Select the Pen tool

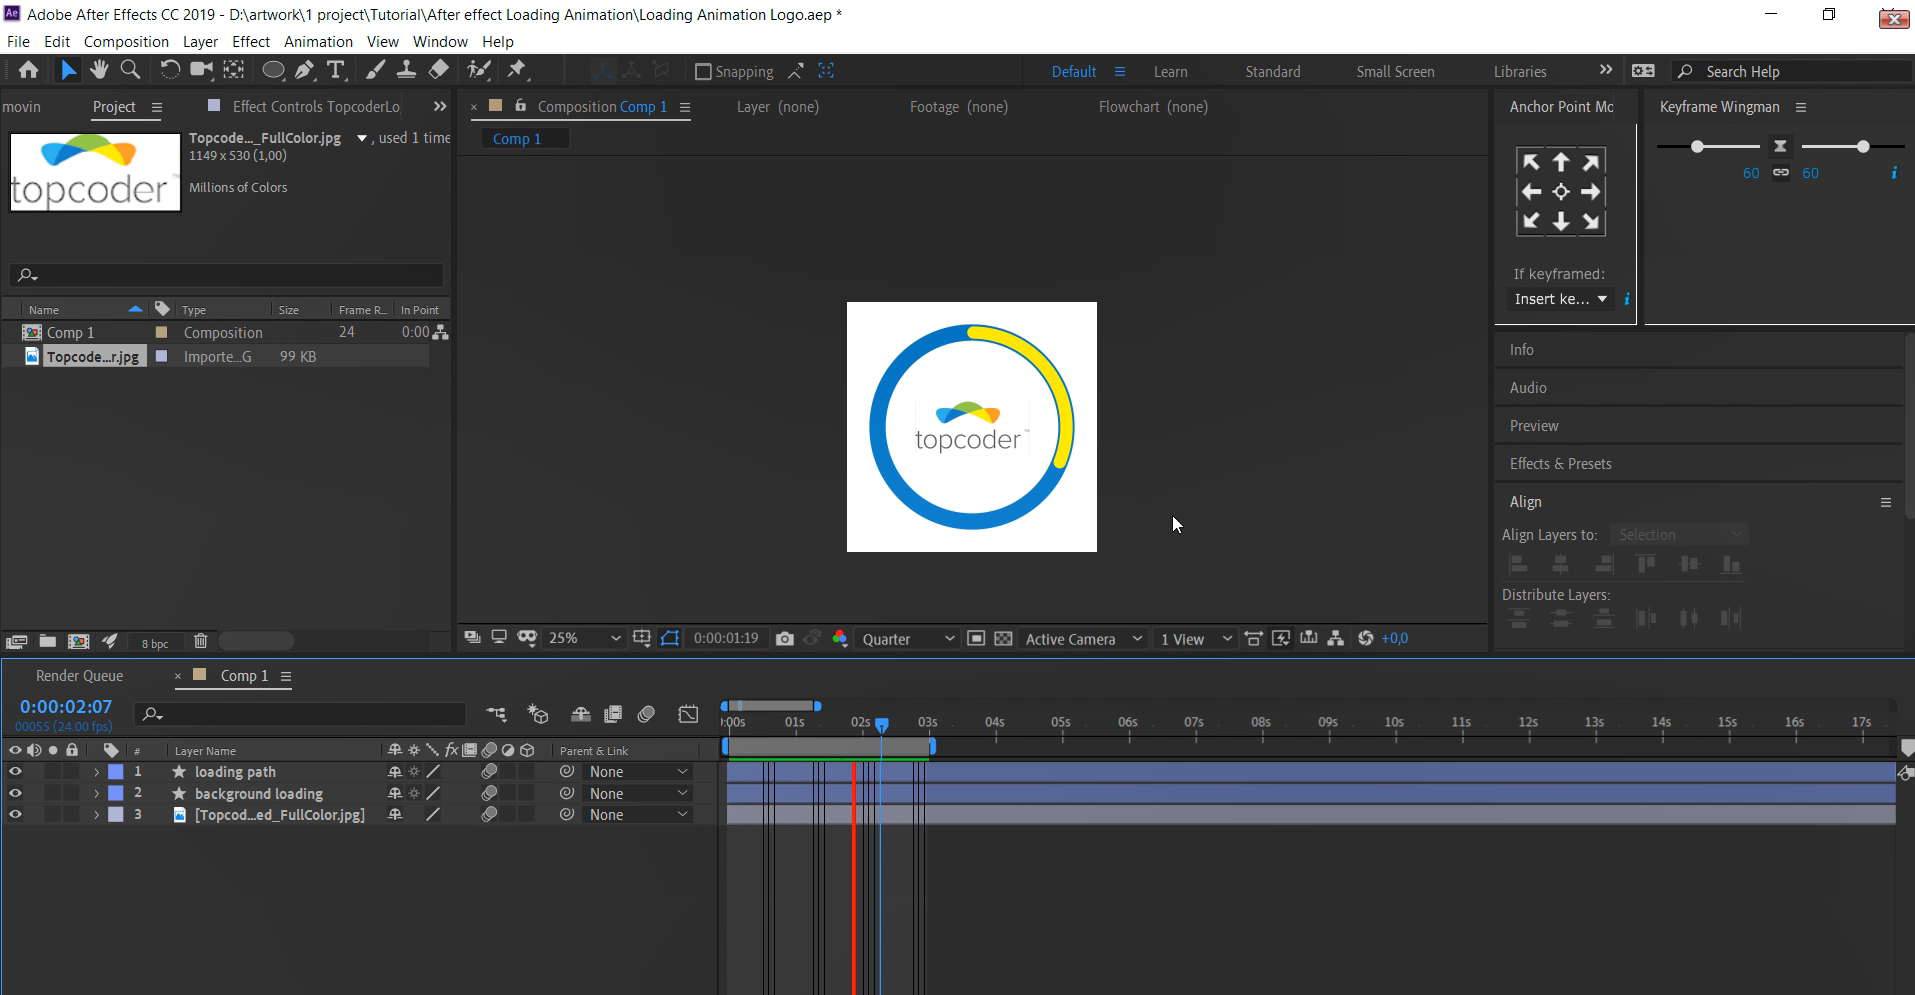[x=305, y=70]
